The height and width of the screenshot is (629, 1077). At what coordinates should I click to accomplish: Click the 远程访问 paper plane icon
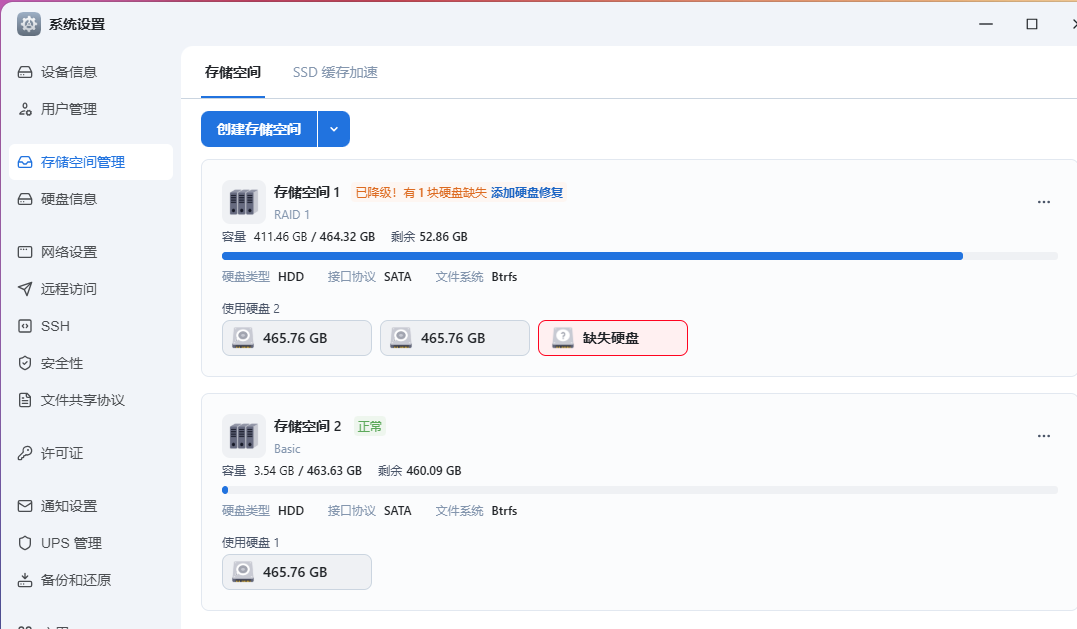(x=25, y=289)
